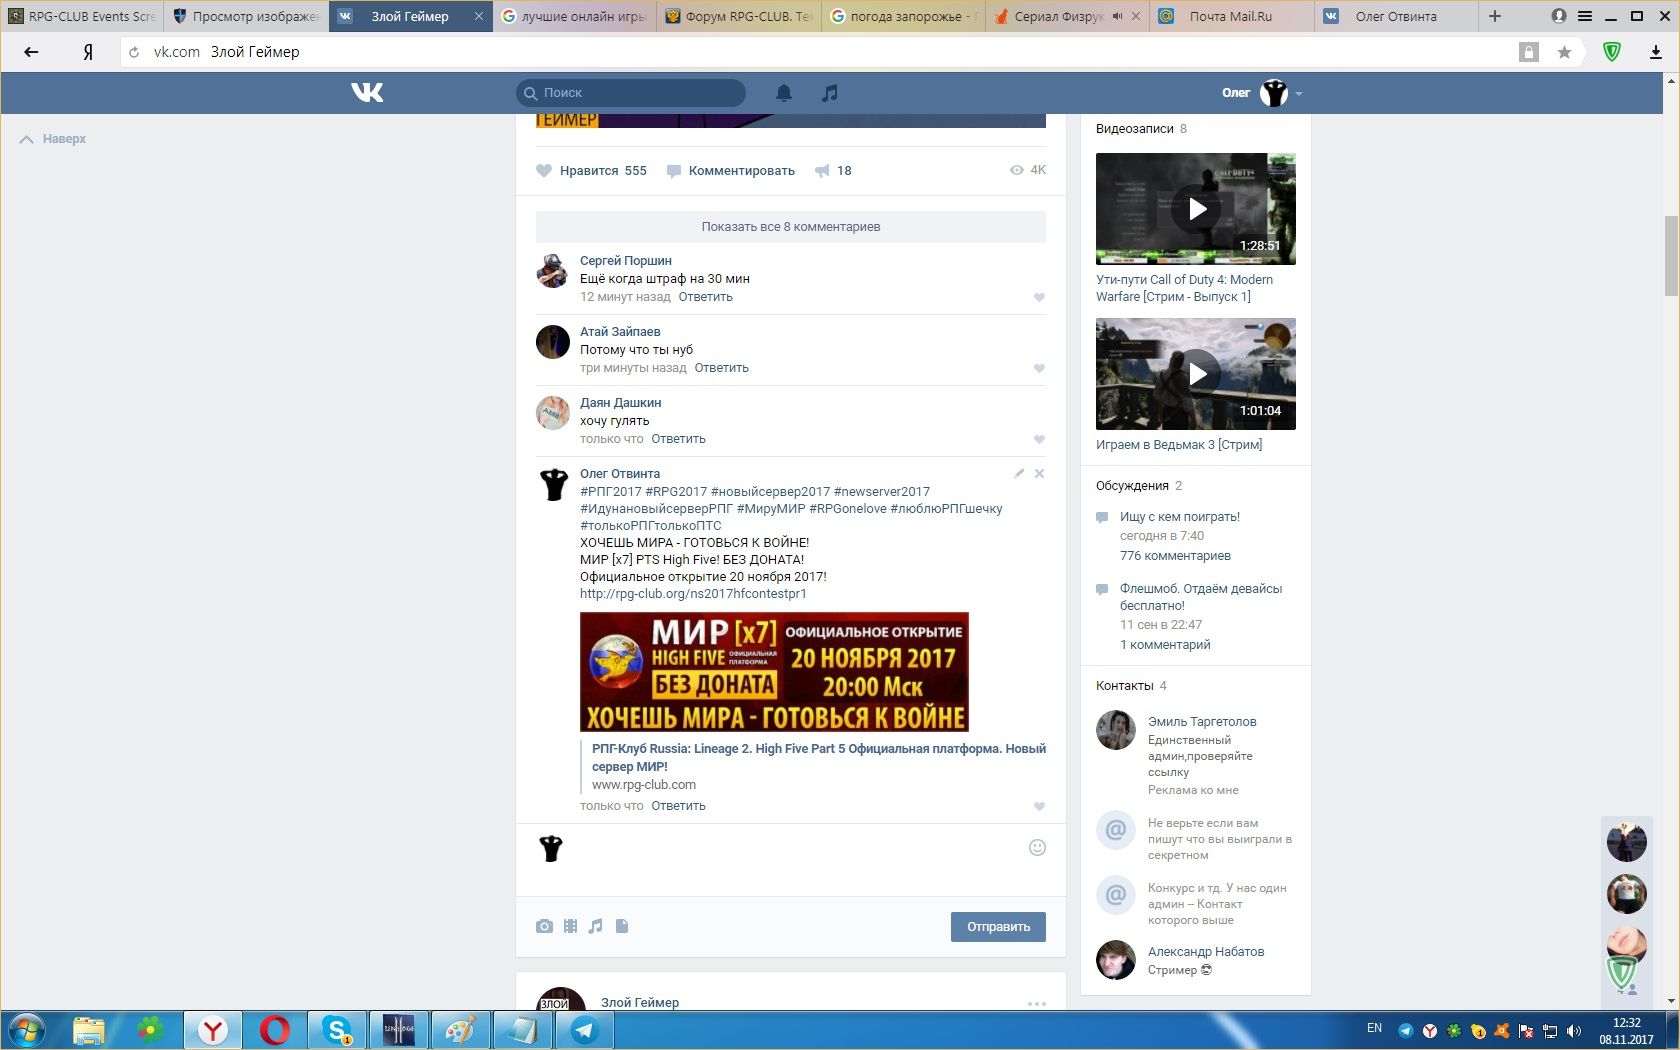Open Skype from the taskbar
The height and width of the screenshot is (1050, 1680).
tap(337, 1030)
